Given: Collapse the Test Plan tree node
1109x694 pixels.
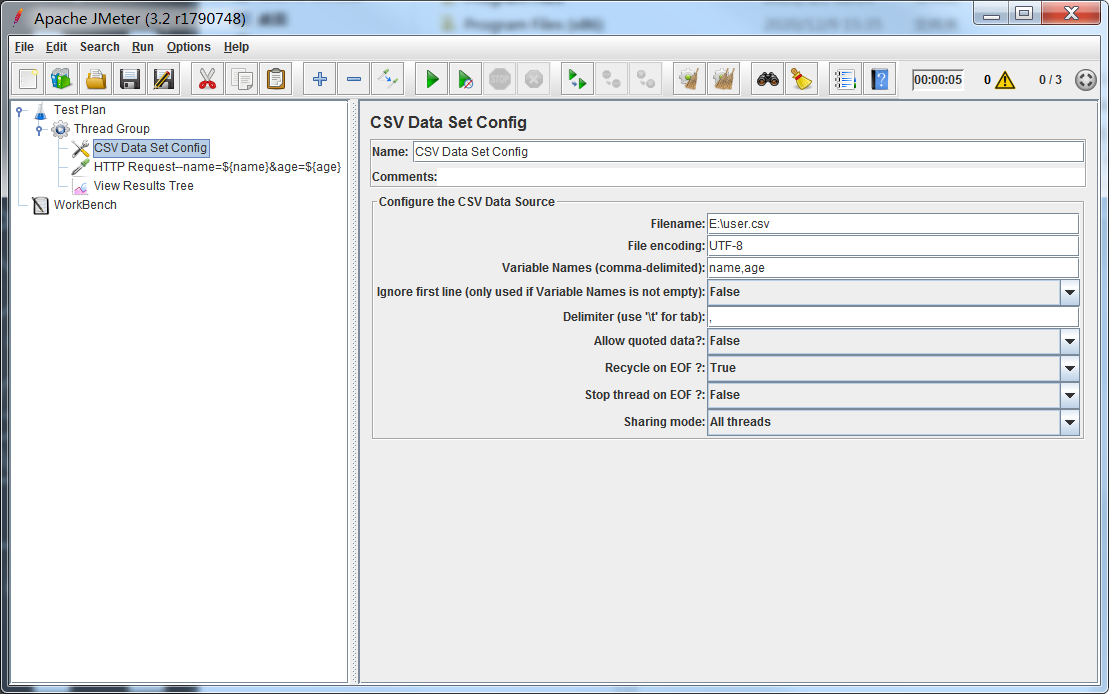Looking at the screenshot, I should (x=21, y=110).
